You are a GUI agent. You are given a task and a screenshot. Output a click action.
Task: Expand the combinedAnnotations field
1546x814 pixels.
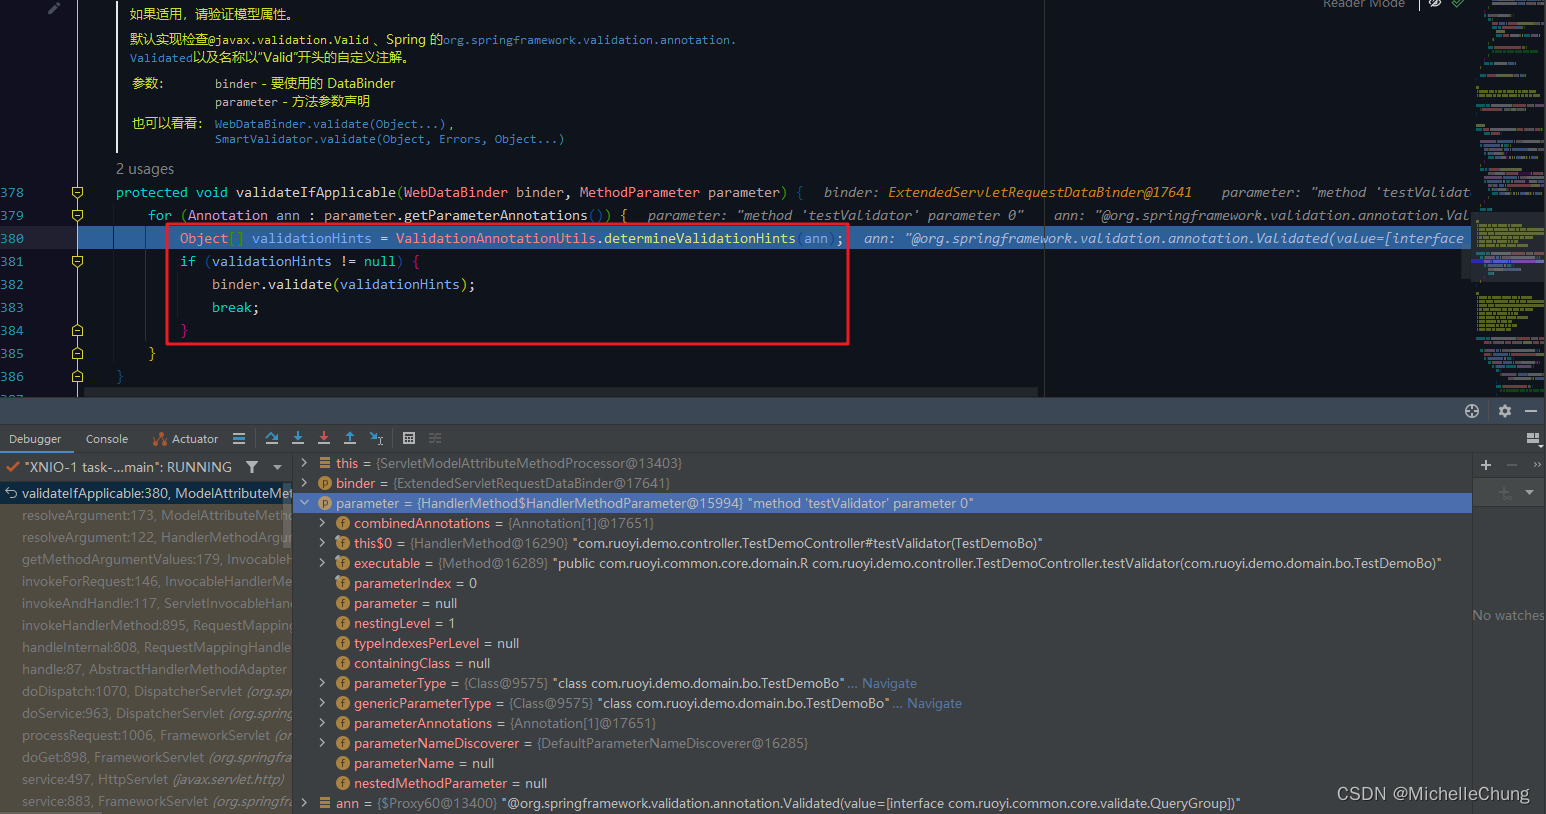[x=322, y=523]
